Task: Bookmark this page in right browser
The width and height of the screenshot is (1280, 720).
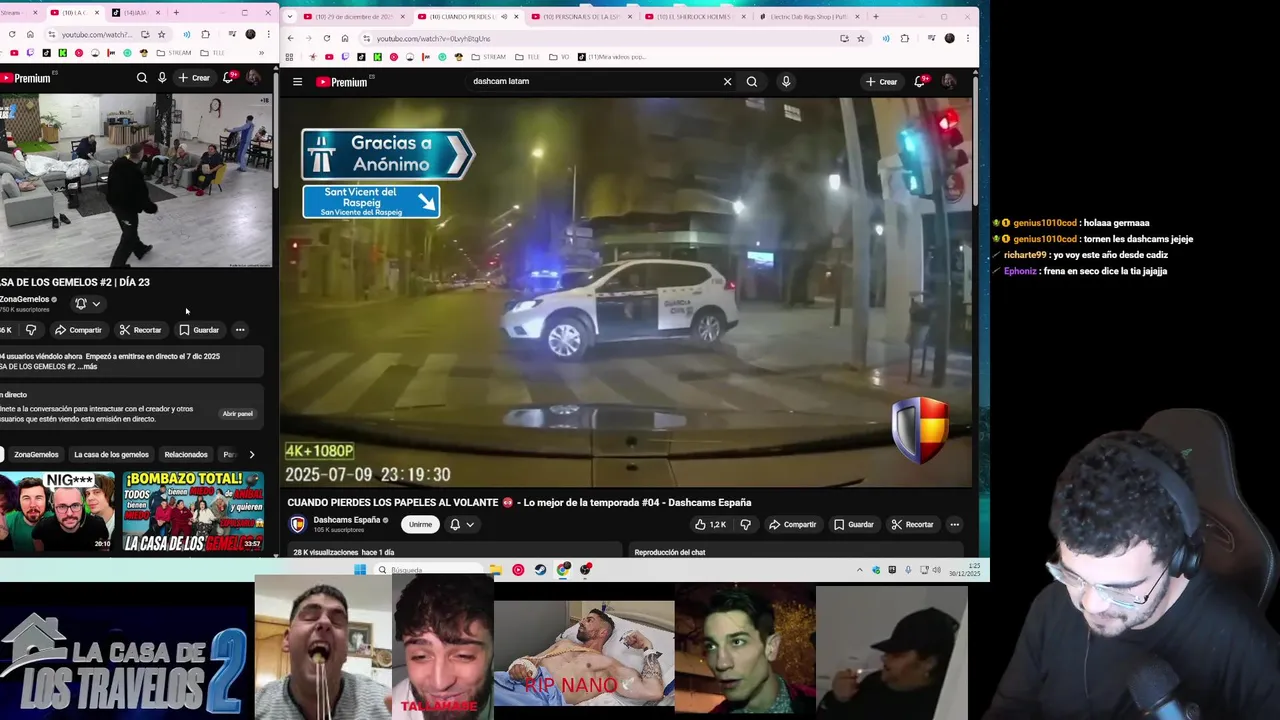Action: click(861, 38)
